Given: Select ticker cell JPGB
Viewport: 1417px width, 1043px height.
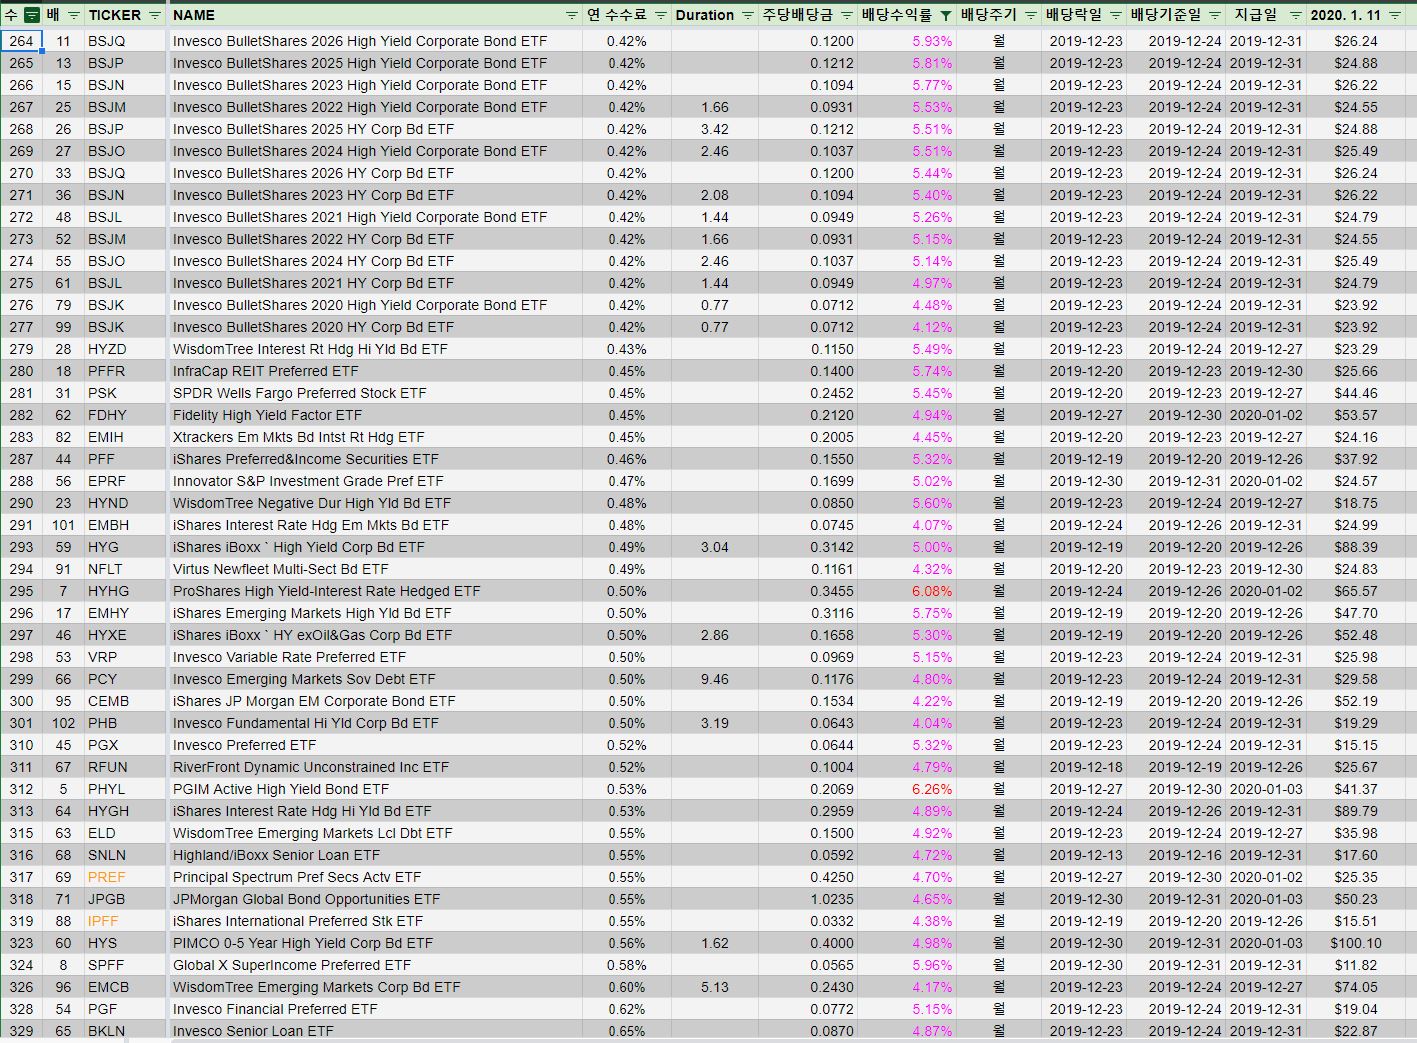Looking at the screenshot, I should point(124,899).
